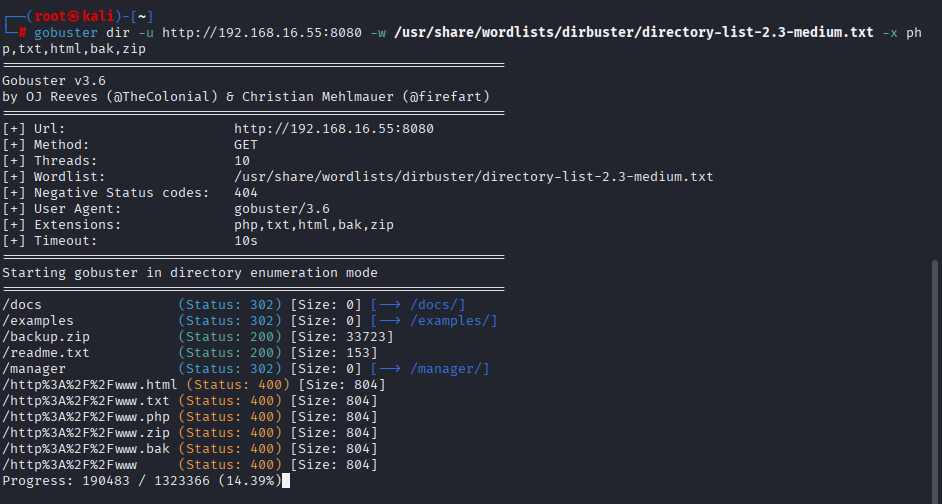Click the '/http%3A%2F%2Fwww.zip' result

click(x=86, y=433)
